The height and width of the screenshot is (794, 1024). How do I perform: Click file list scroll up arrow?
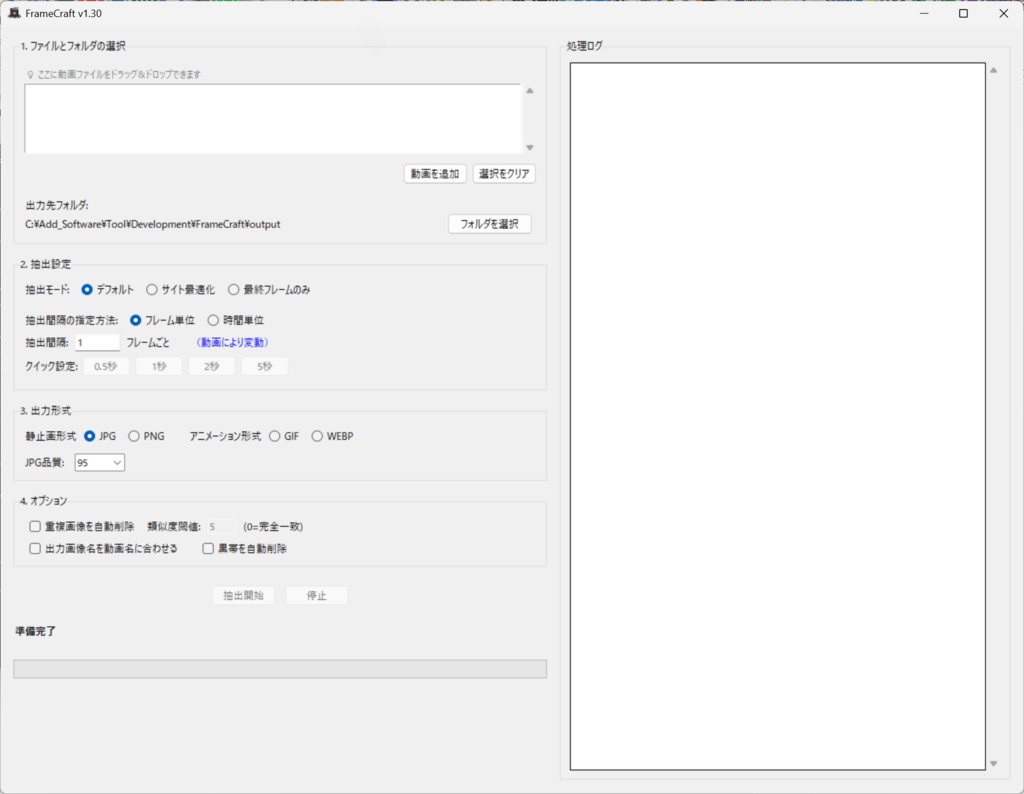(530, 91)
